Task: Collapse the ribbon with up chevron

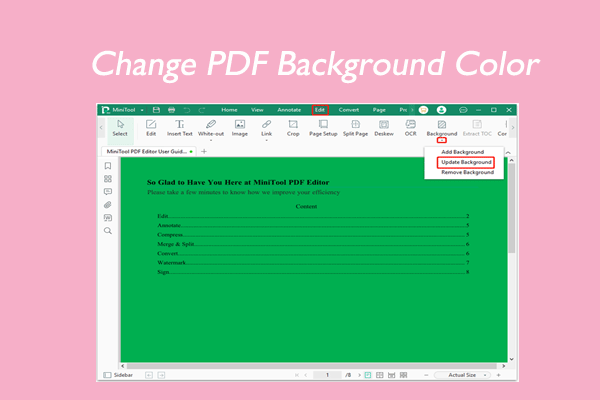Action: pyautogui.click(x=508, y=152)
